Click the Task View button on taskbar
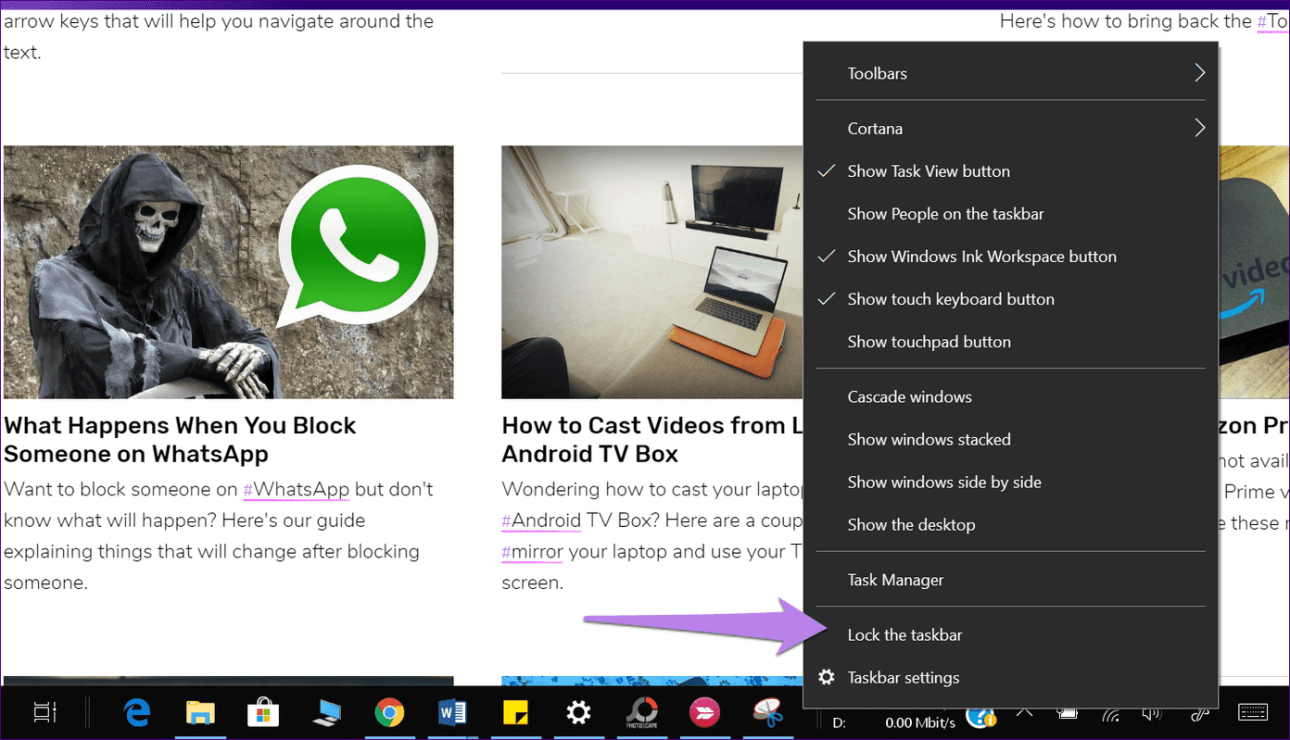This screenshot has height=740, width=1290. (45, 713)
